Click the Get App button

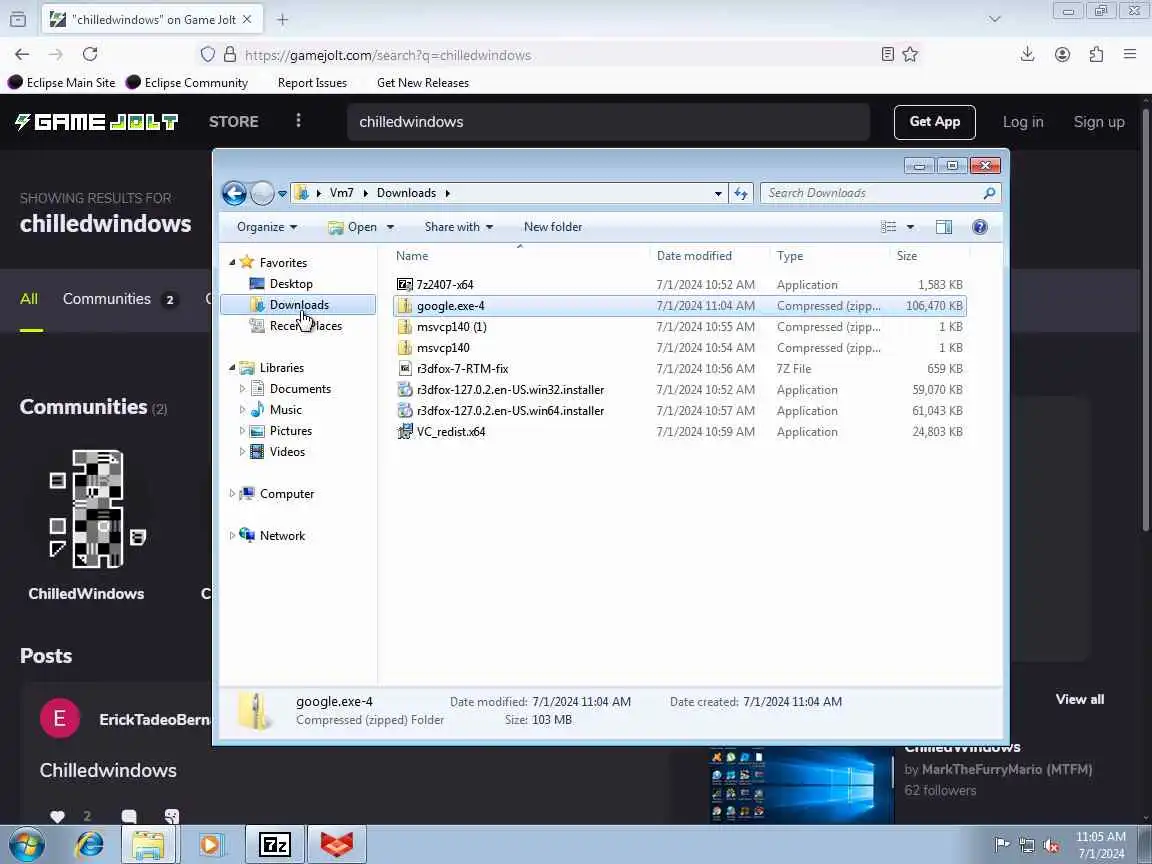(935, 122)
